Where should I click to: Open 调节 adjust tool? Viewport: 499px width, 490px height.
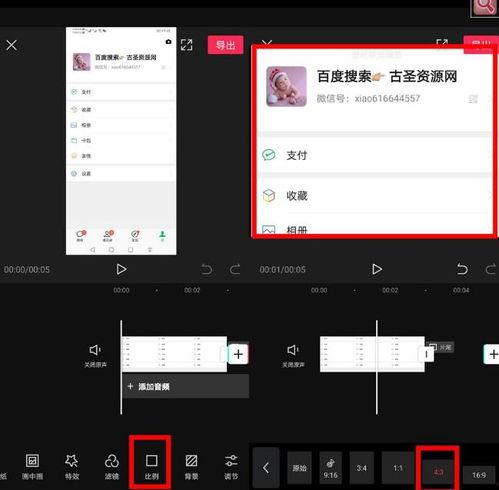231,467
